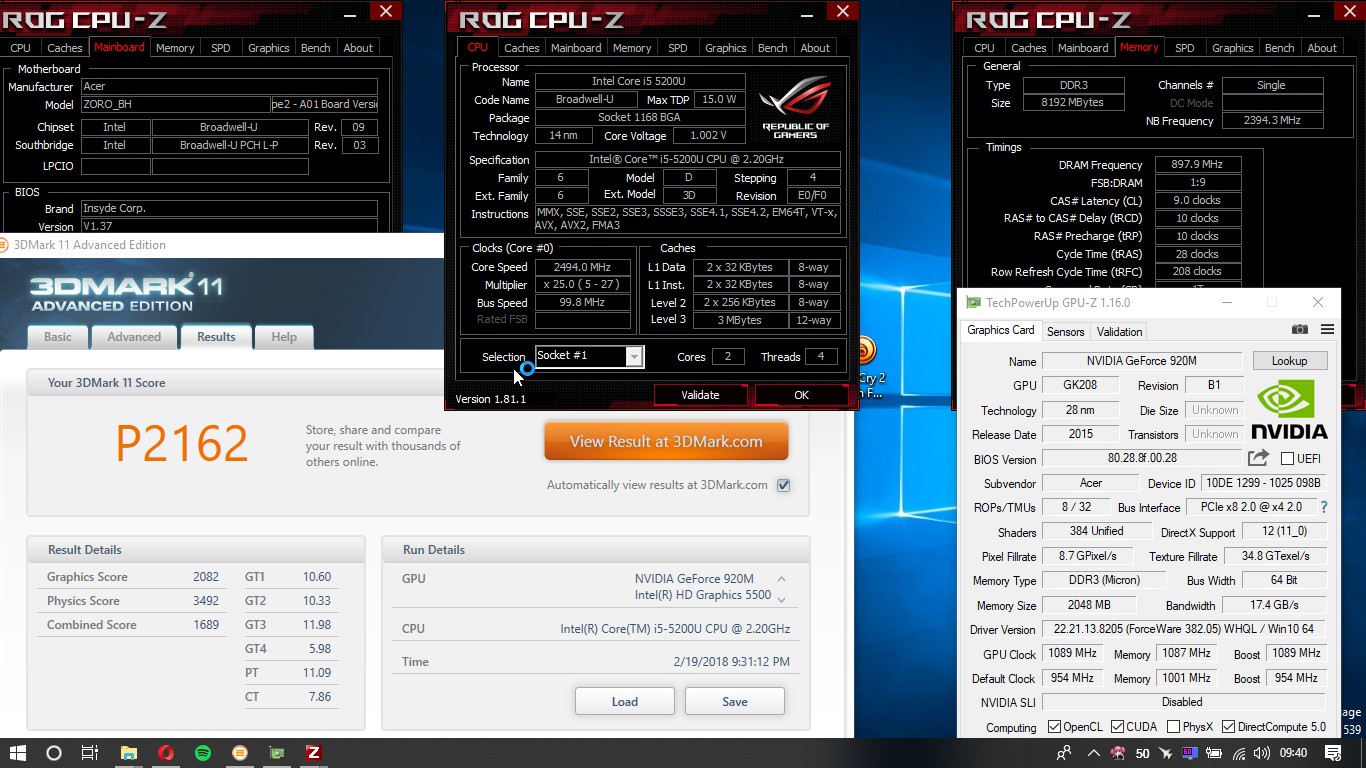Toggle the CUDA checkbox
The width and height of the screenshot is (1366, 768).
click(x=1118, y=727)
